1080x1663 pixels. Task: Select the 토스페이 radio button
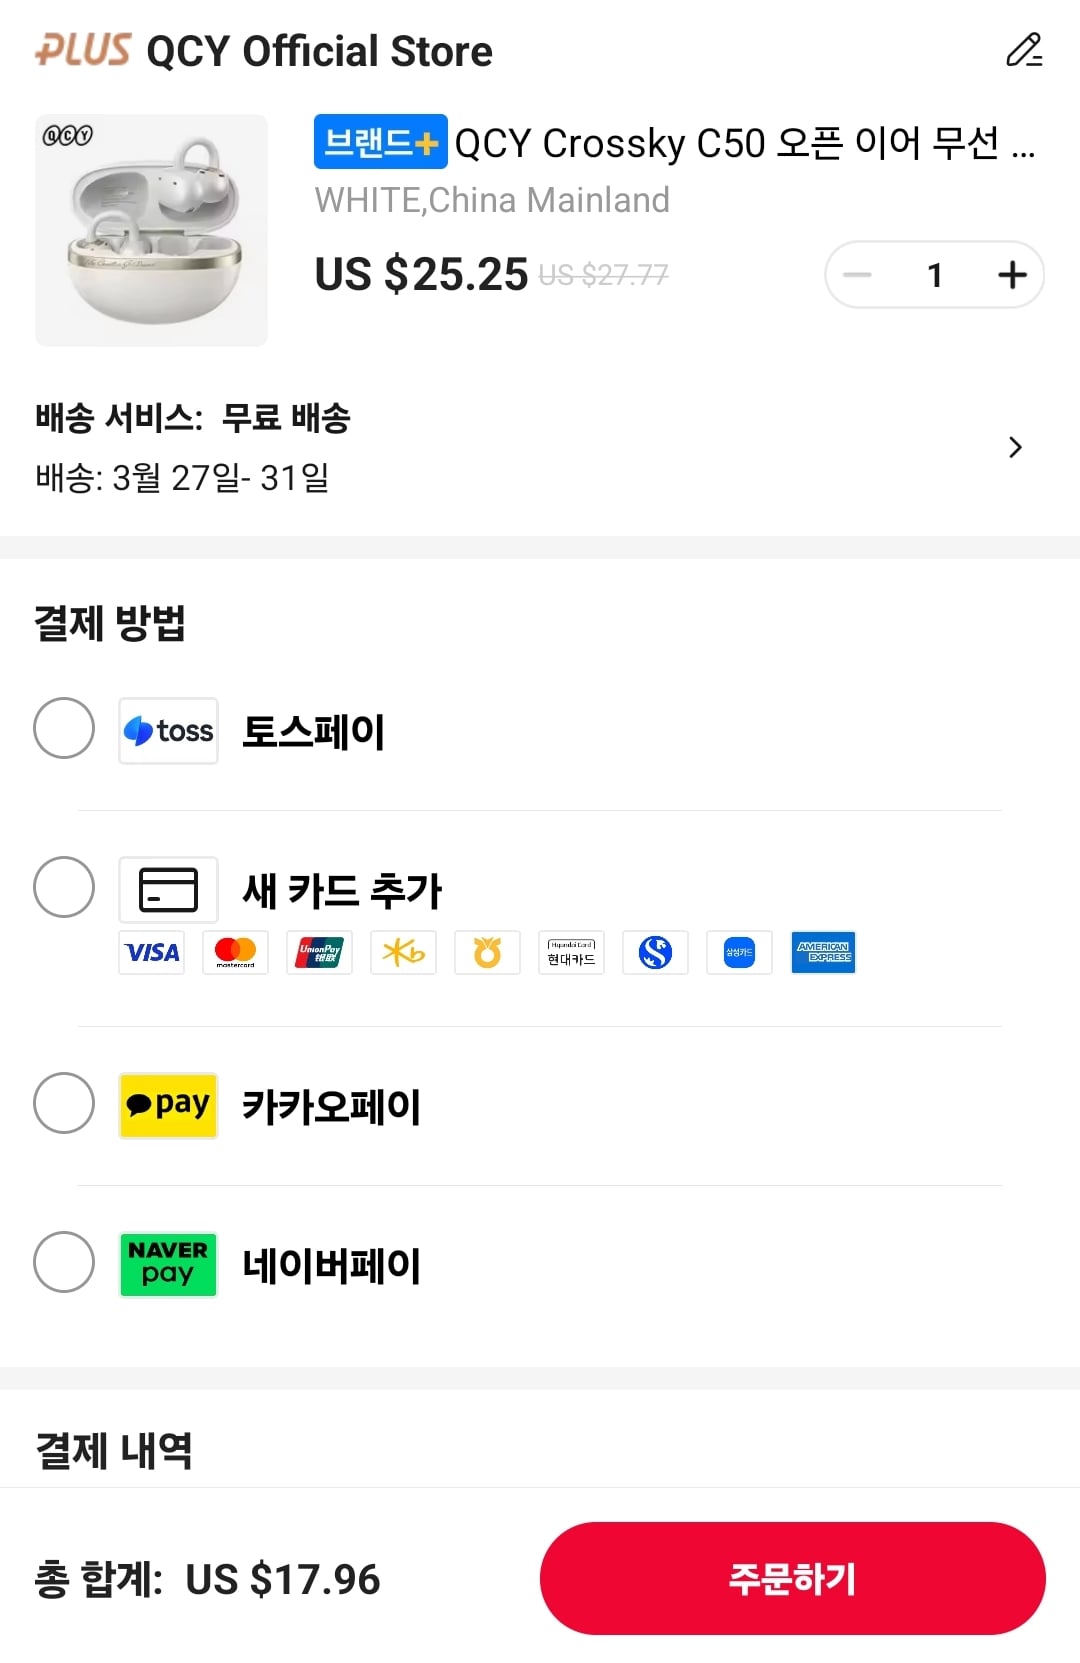(x=64, y=728)
